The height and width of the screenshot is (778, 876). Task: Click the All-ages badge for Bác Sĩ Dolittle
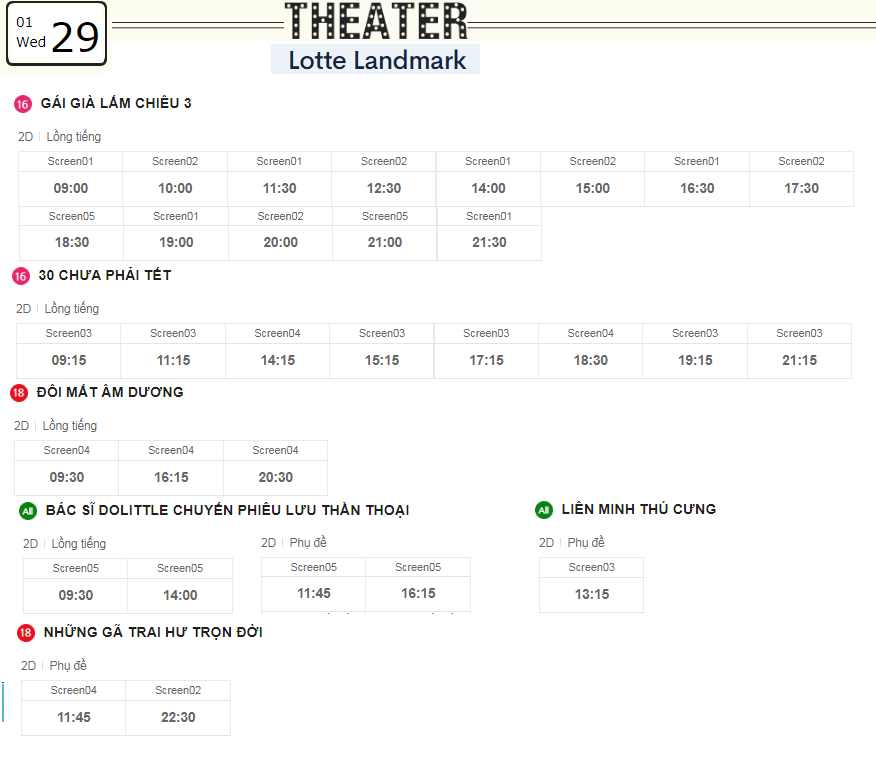click(x=28, y=510)
